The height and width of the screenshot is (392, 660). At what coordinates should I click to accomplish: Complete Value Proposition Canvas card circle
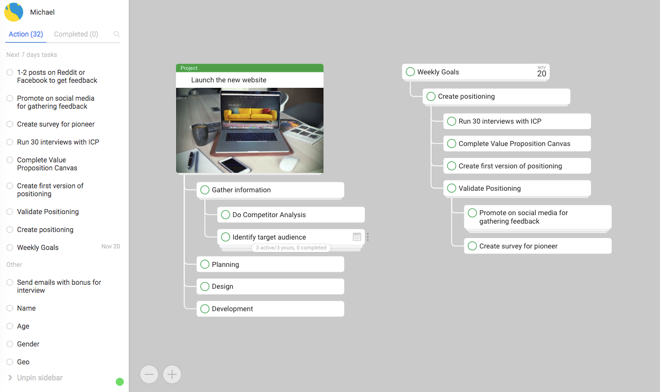[x=451, y=144]
